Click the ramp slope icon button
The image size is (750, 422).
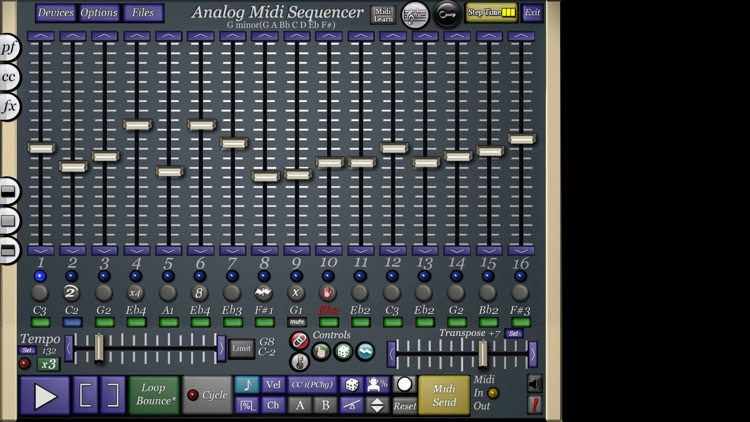[352, 405]
